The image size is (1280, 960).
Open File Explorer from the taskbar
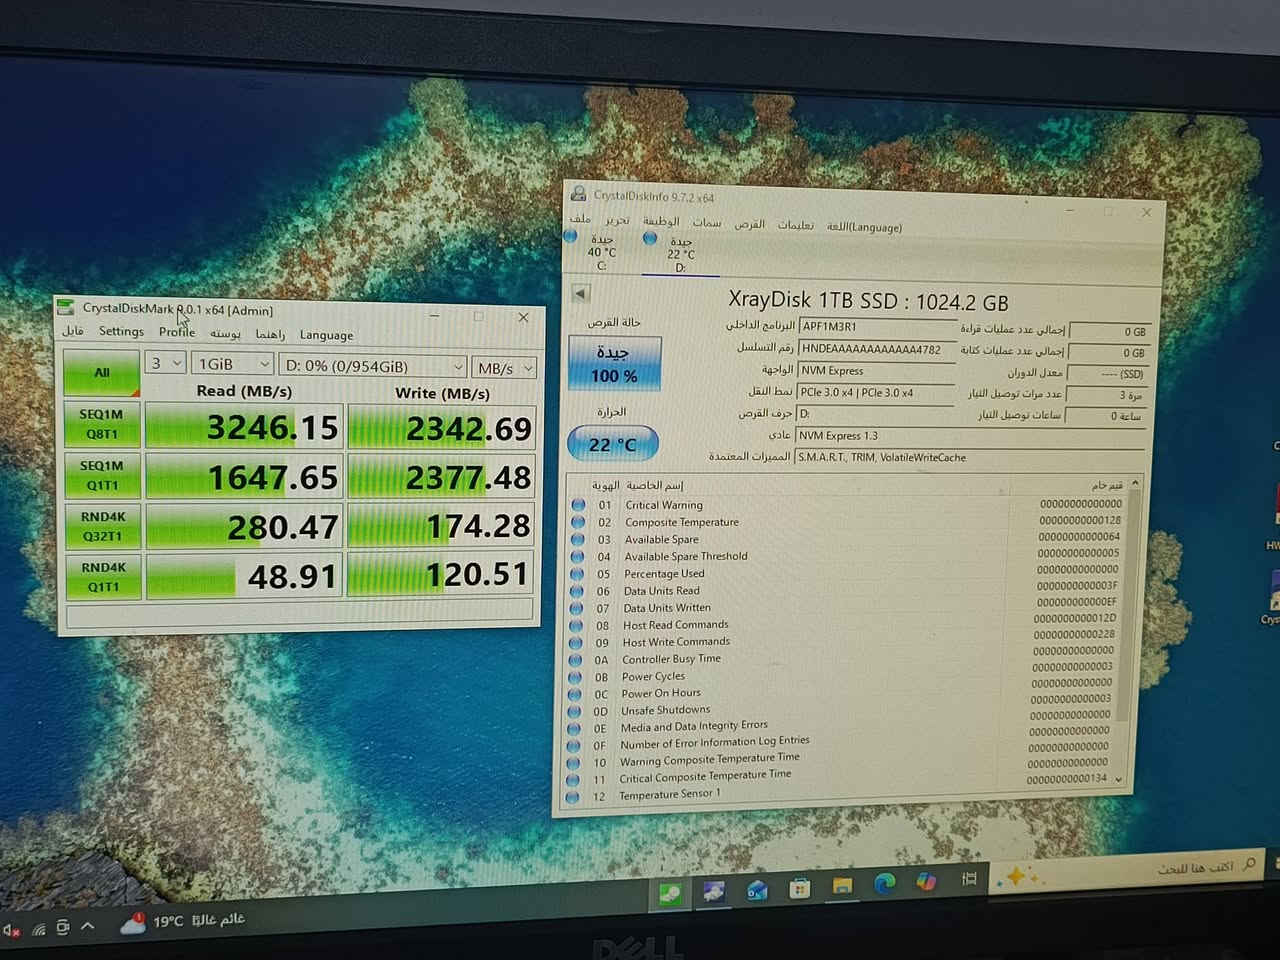click(x=842, y=886)
